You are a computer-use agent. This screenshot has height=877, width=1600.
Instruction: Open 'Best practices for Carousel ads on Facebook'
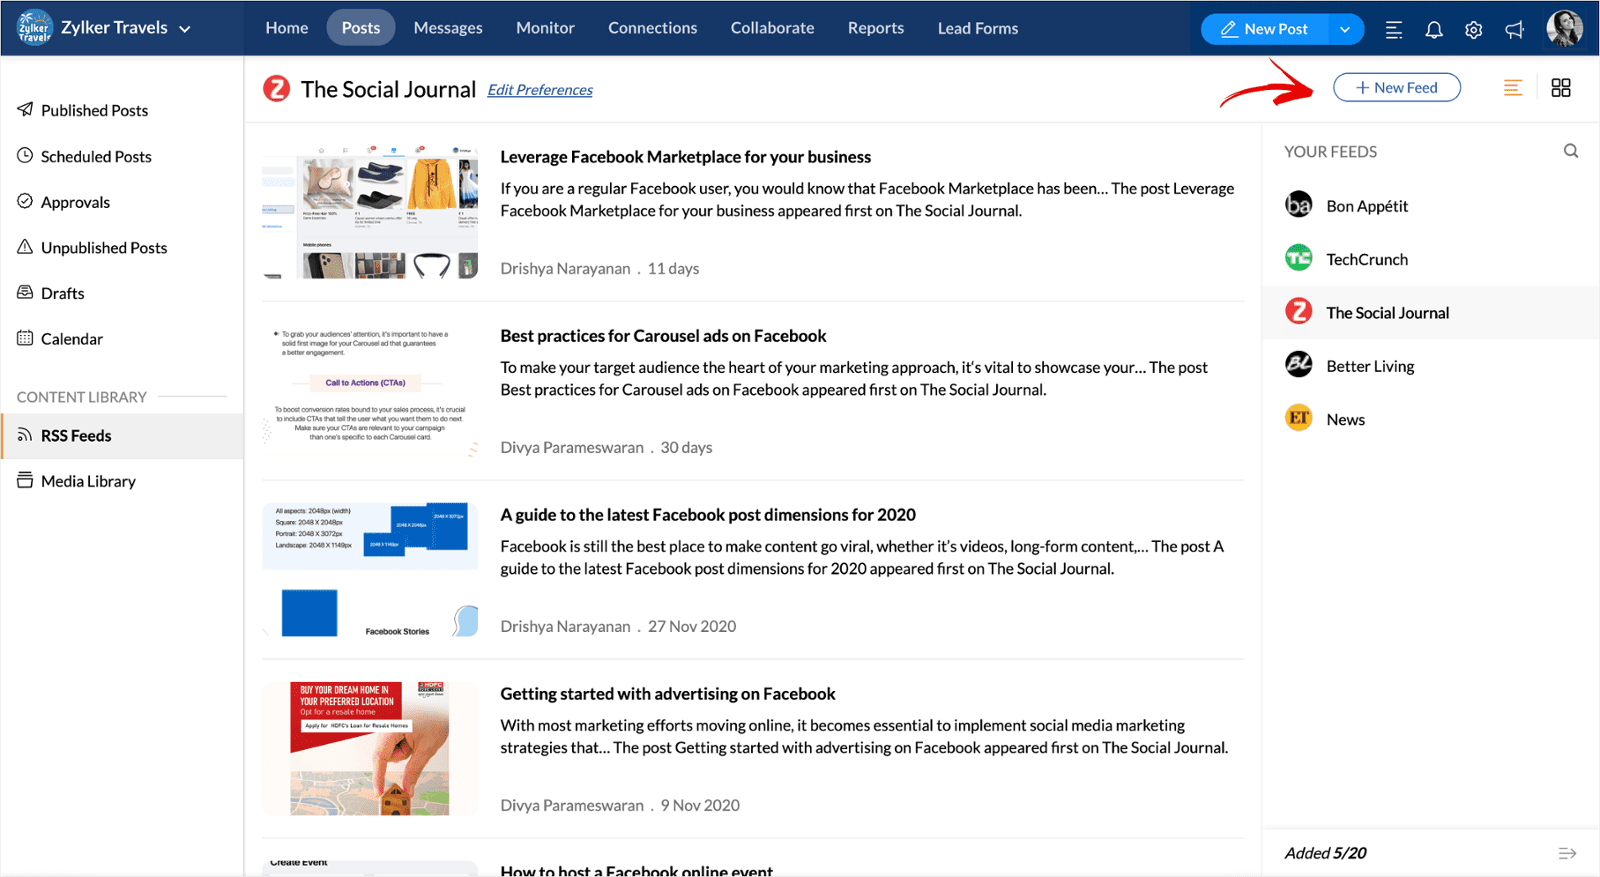[x=664, y=336]
